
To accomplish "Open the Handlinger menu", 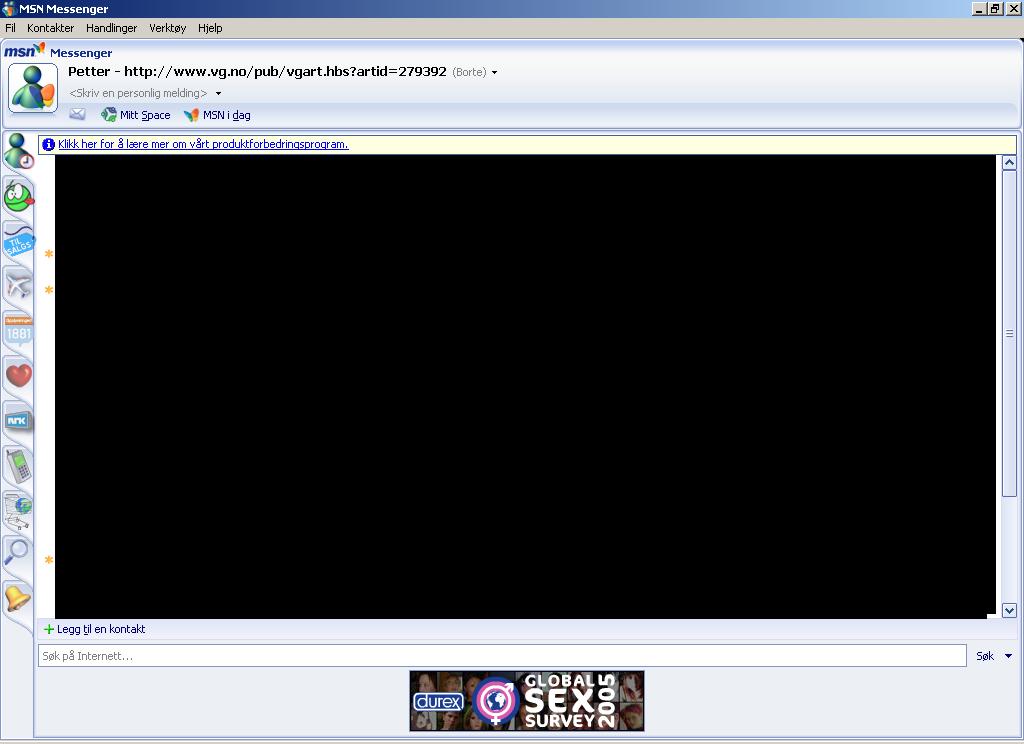I will [x=112, y=28].
